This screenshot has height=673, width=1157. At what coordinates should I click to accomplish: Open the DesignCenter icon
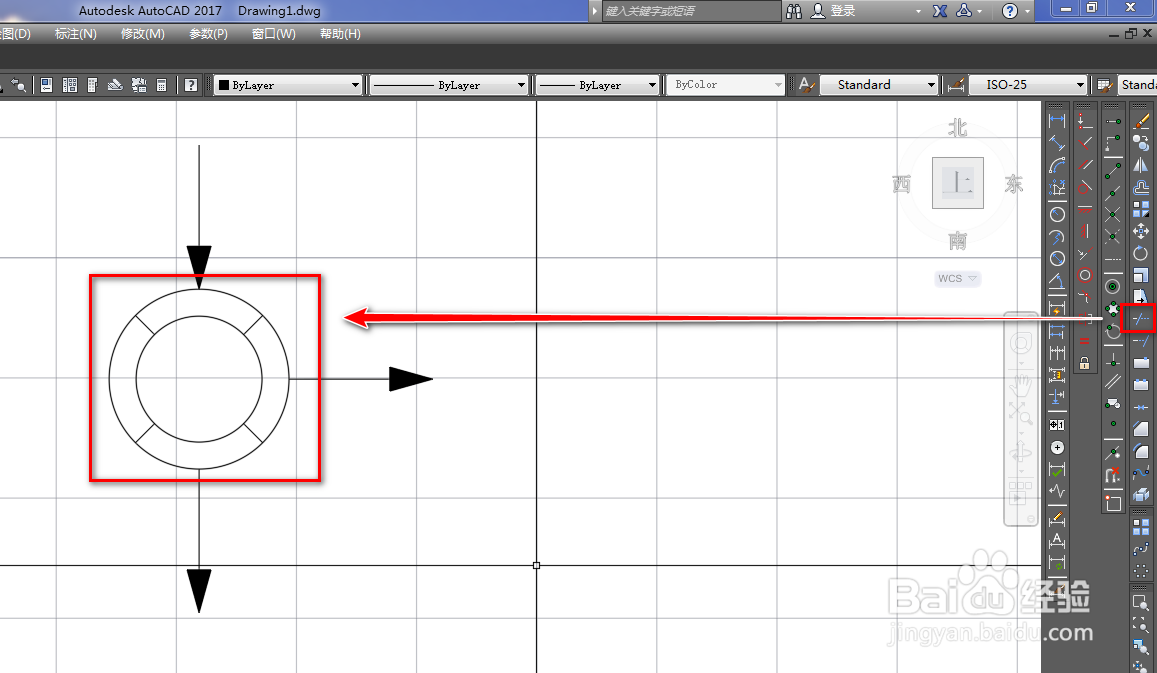tap(70, 85)
